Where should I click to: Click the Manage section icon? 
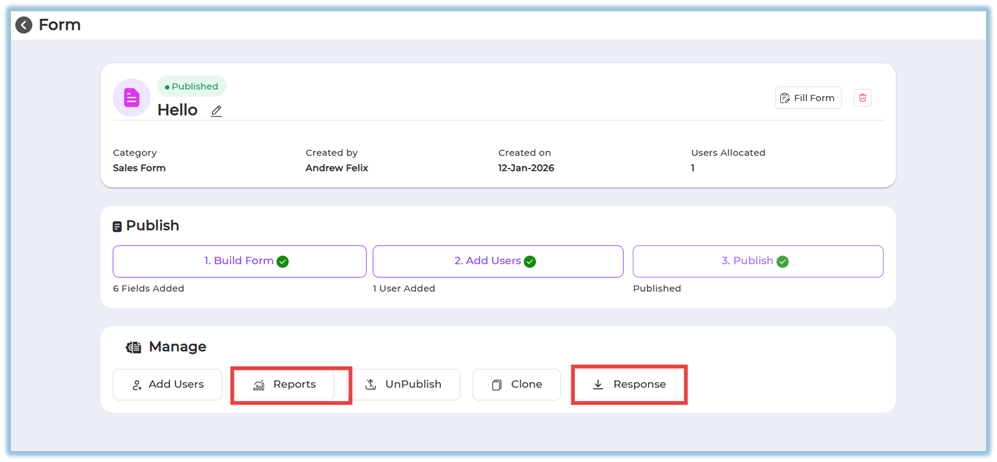134,347
